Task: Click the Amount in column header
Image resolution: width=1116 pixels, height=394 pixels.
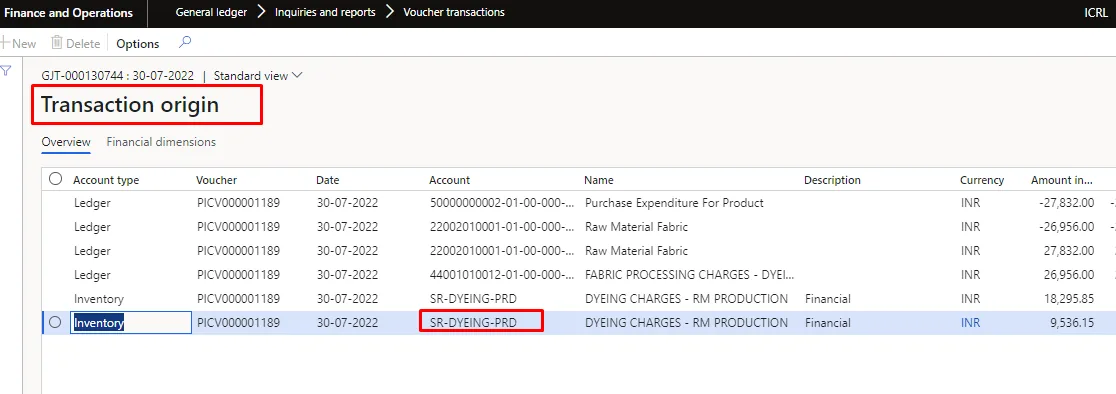Action: (1061, 180)
